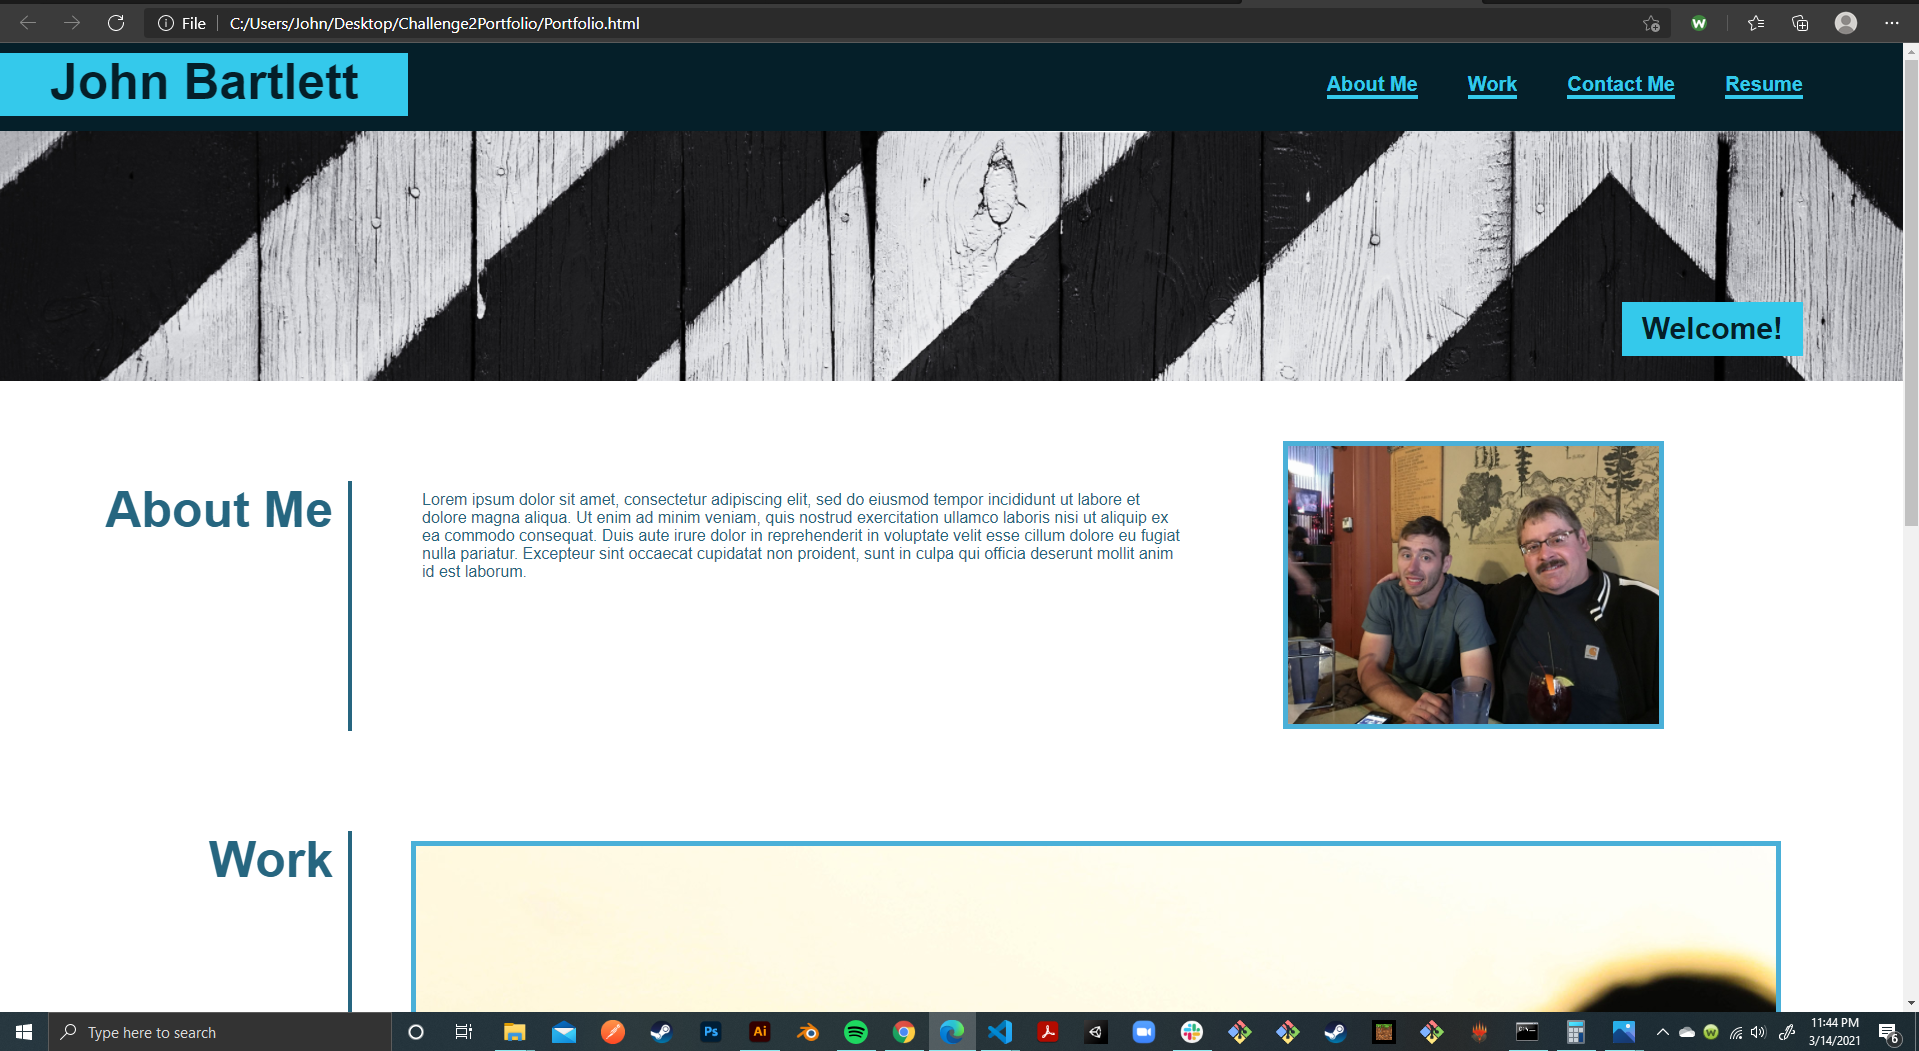Open the Zoom app
This screenshot has width=1919, height=1051.
point(1143,1032)
